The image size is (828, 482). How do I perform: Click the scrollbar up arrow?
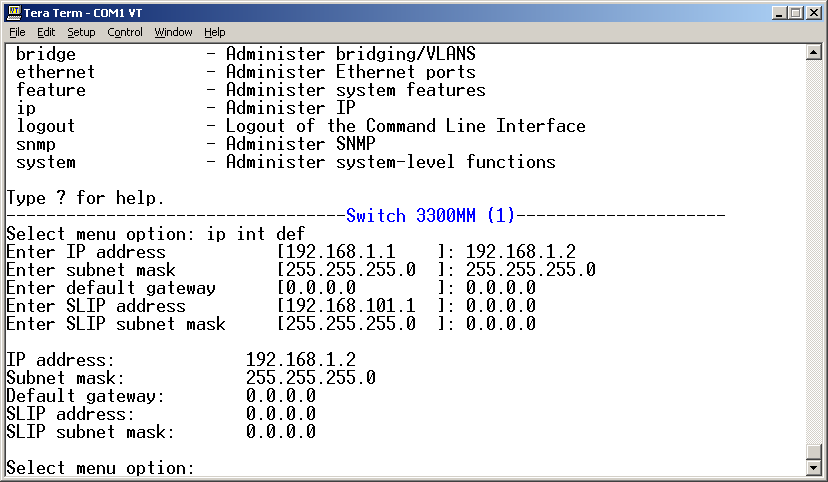[x=813, y=52]
